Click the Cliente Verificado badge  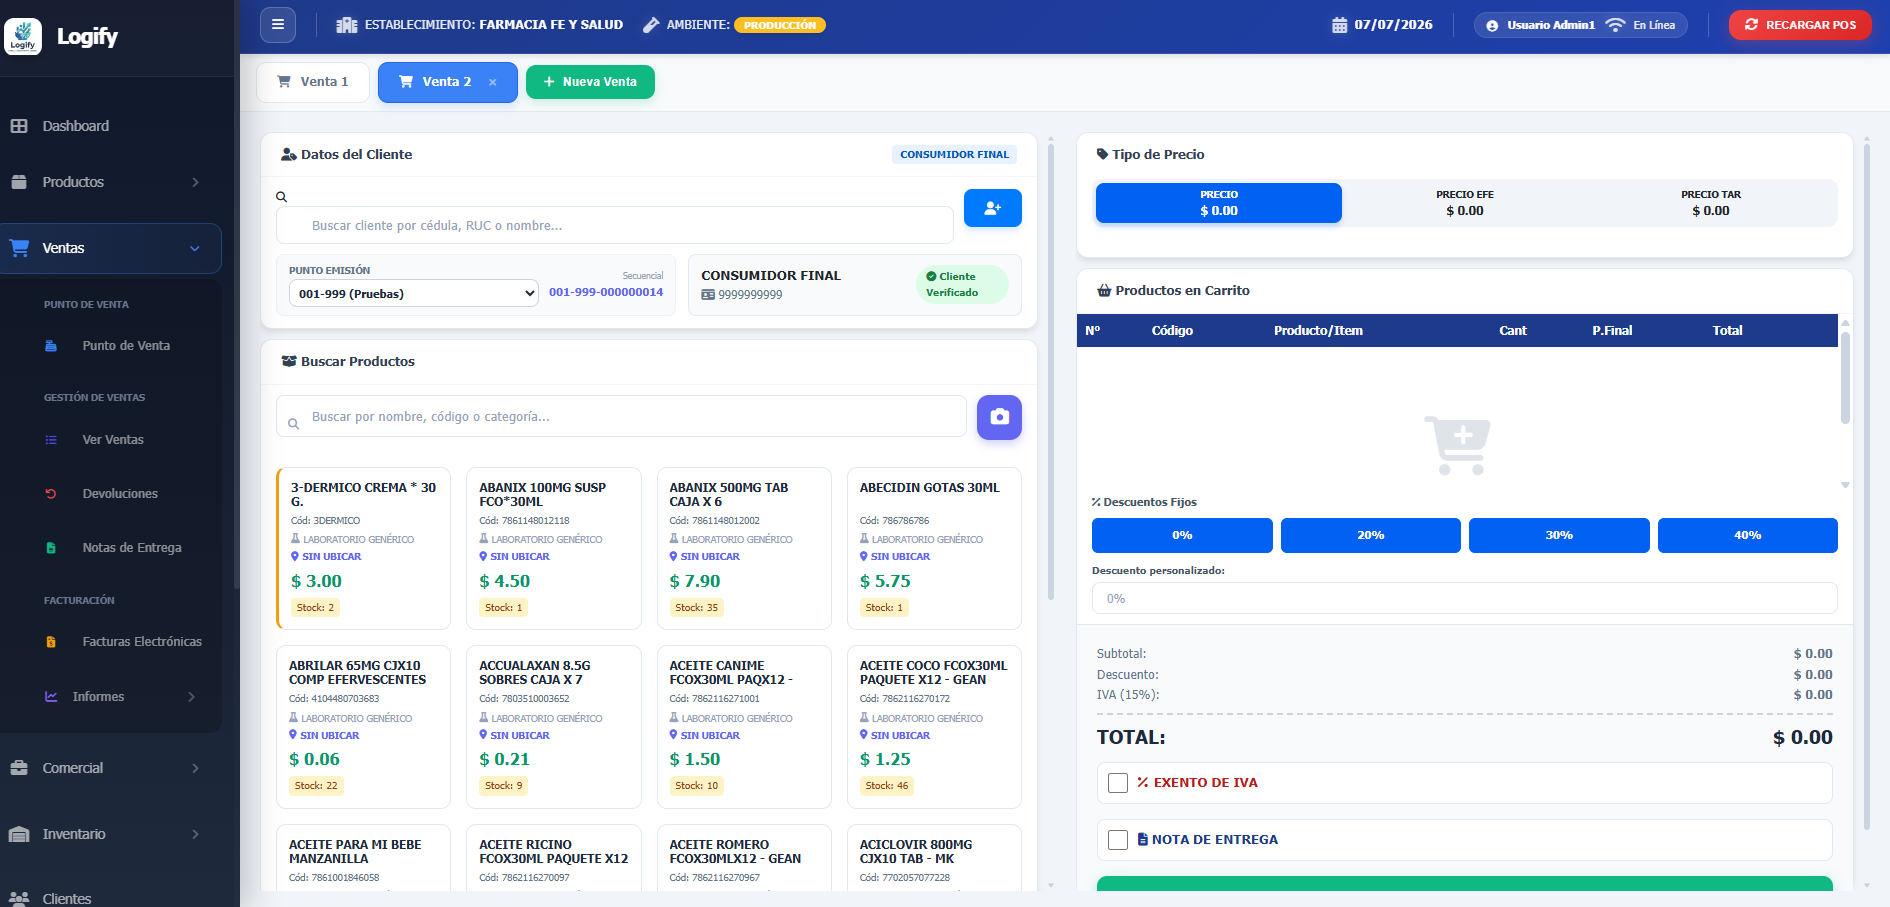pyautogui.click(x=962, y=285)
